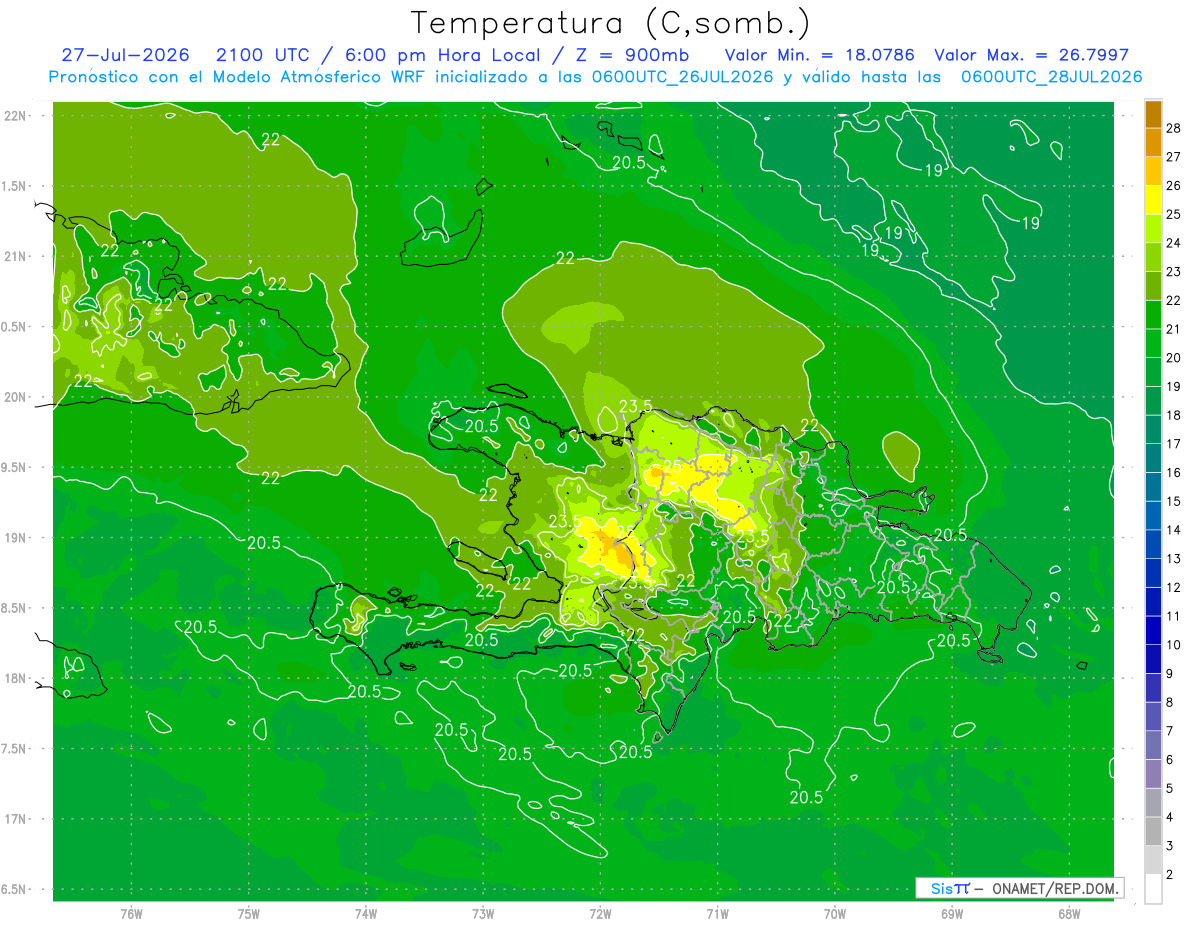
Task: Click the legend scale label '2'
Action: 1171,875
